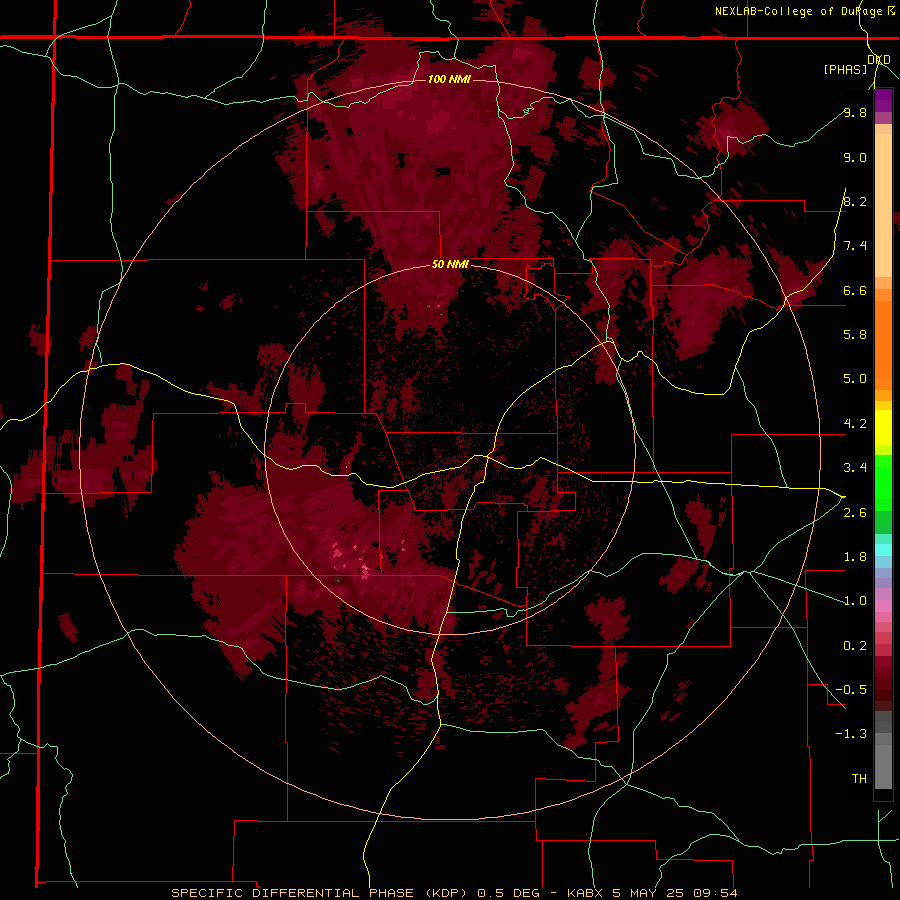The height and width of the screenshot is (900, 900).
Task: Click the 1.8 scale label
Action: tap(855, 557)
